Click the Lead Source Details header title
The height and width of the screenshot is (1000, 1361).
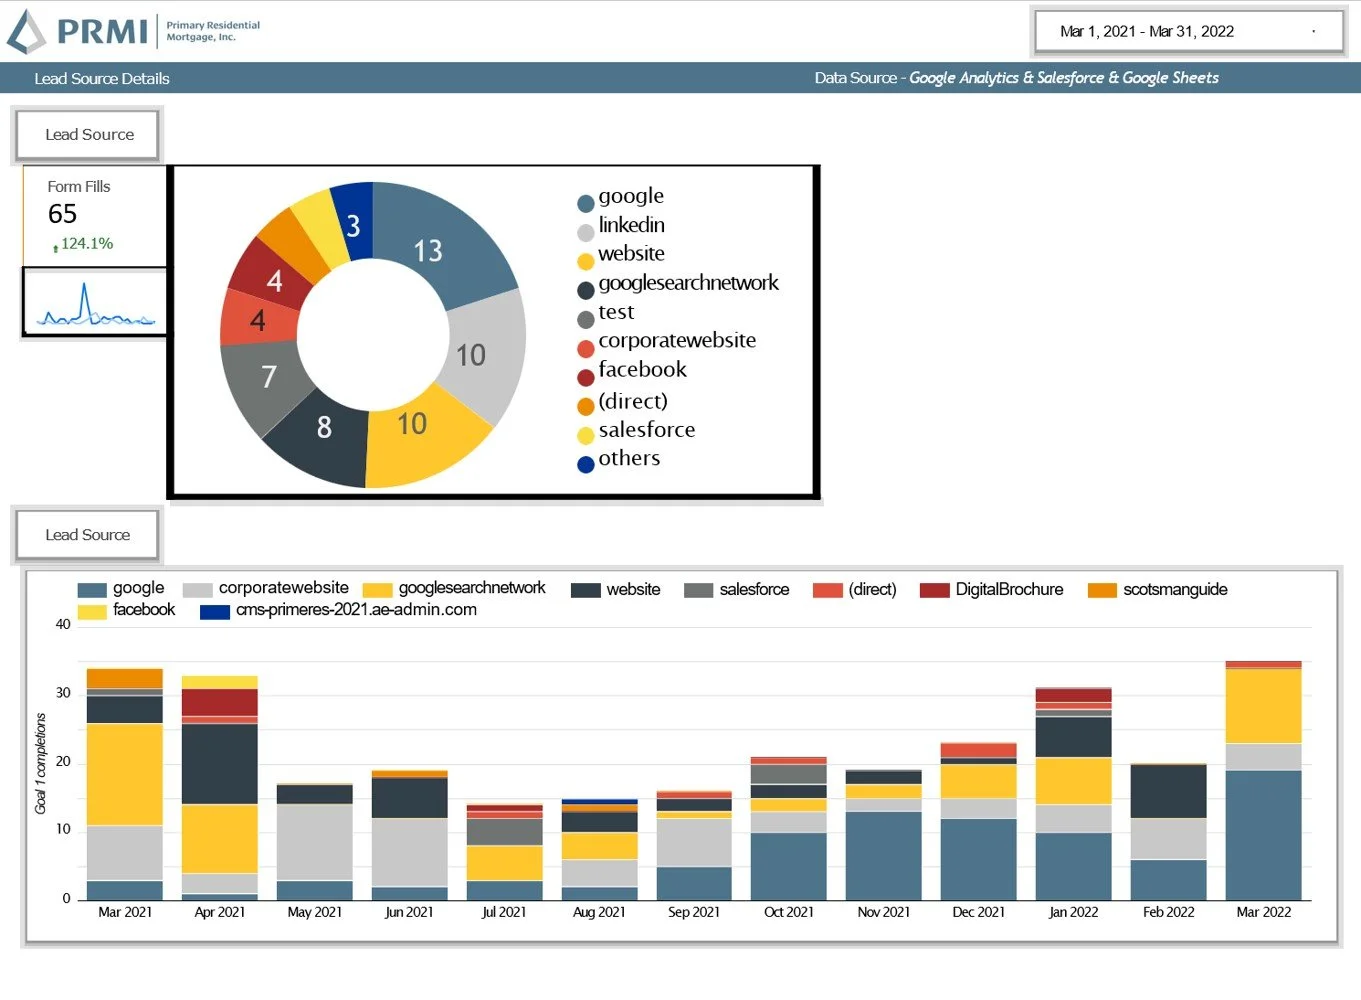[102, 78]
